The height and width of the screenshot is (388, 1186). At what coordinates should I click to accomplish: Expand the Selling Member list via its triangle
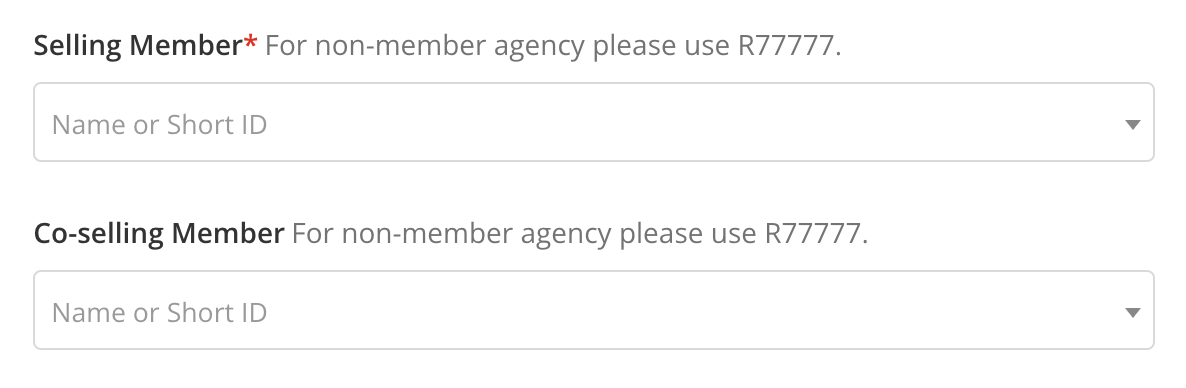(1132, 125)
